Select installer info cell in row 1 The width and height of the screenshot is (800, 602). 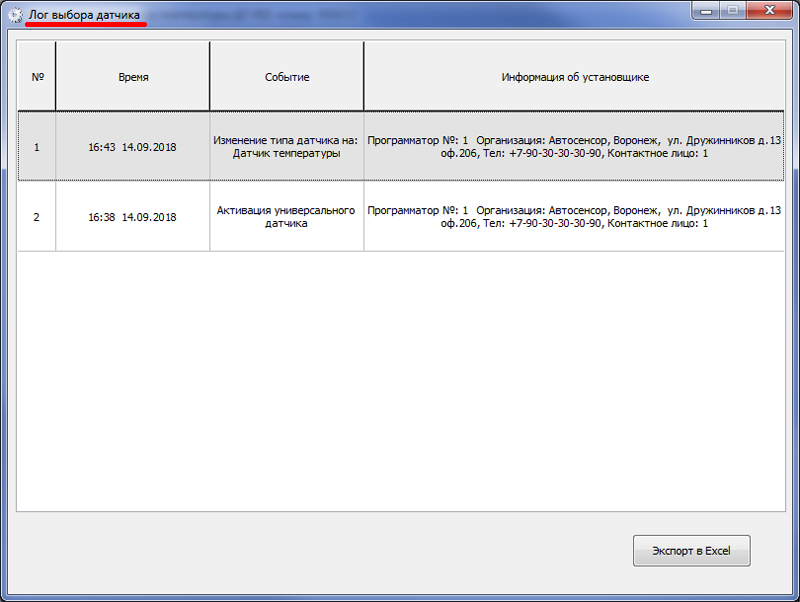pyautogui.click(x=574, y=147)
